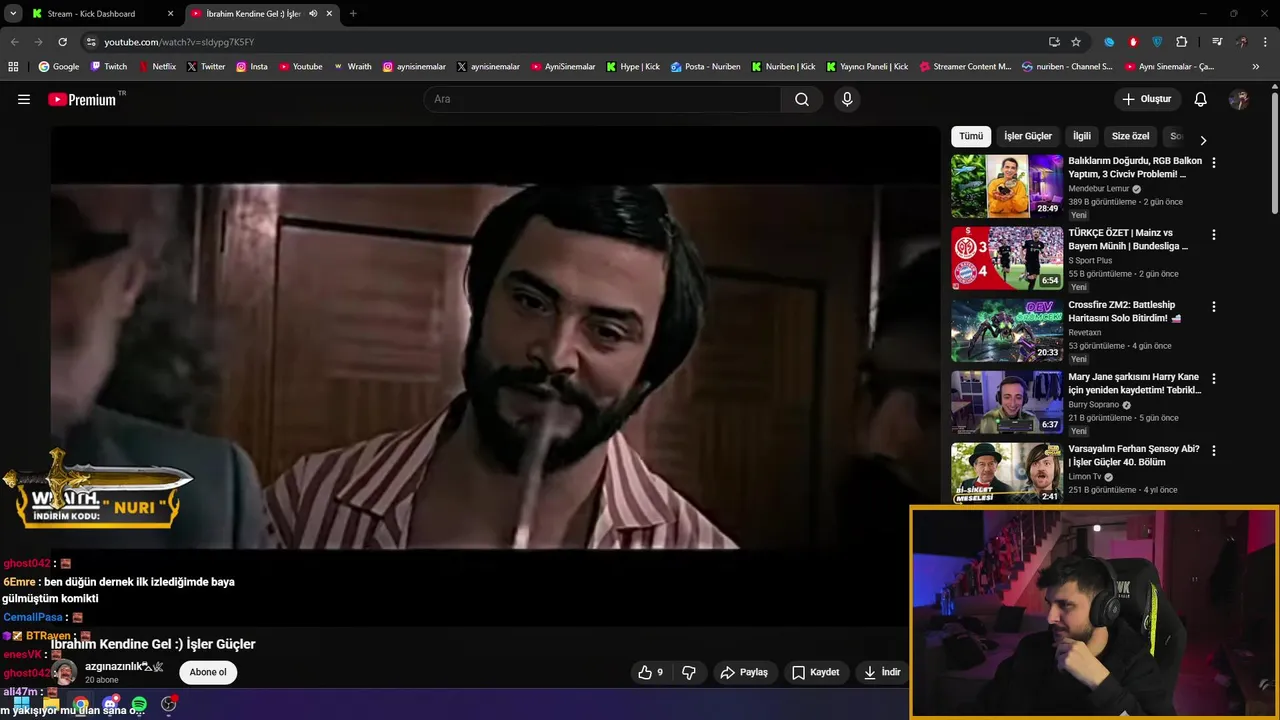Open the tab search dropdown arrow
Screen dimensions: 1280x720
click(13, 14)
